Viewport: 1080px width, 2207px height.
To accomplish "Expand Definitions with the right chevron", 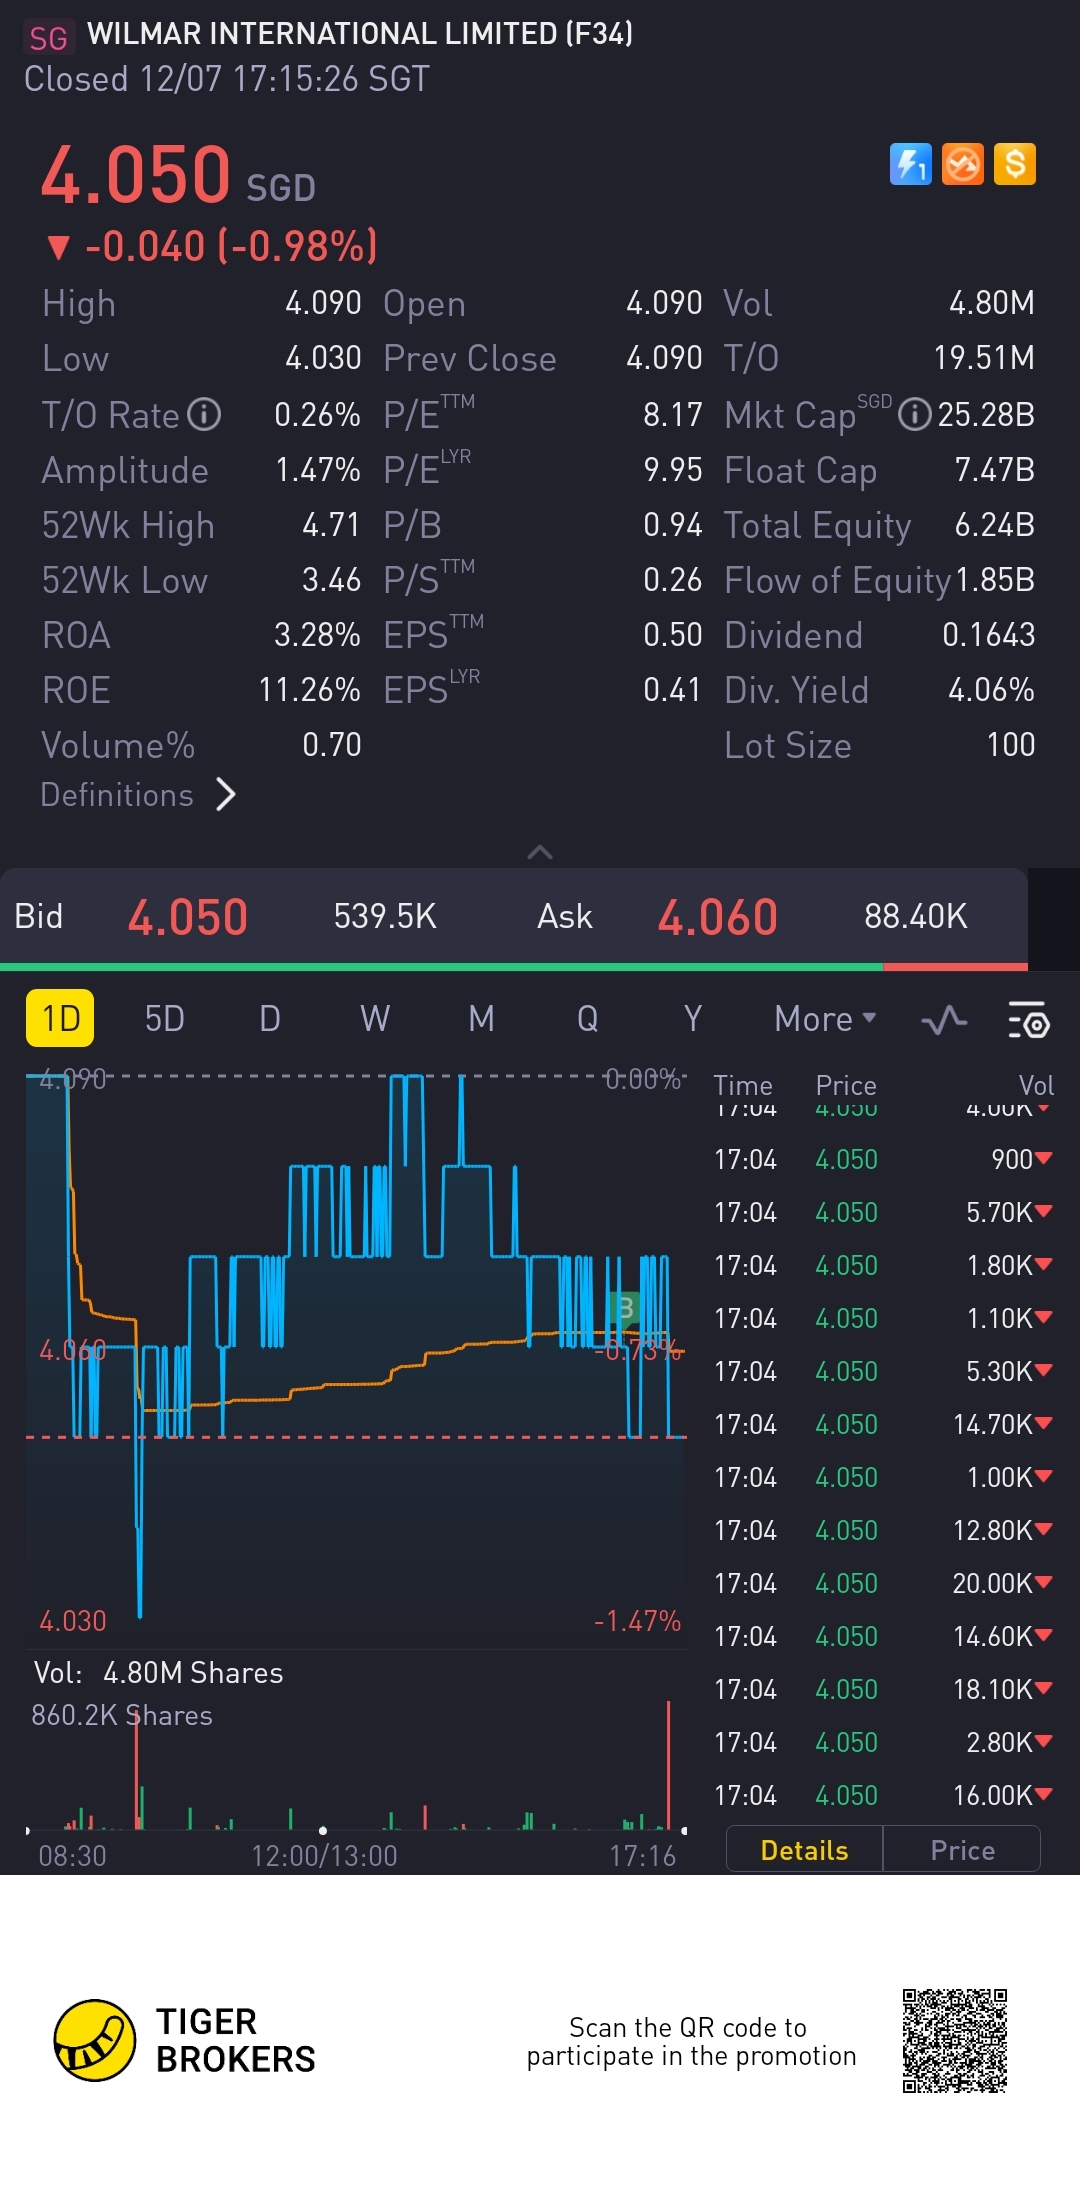I will coord(227,795).
